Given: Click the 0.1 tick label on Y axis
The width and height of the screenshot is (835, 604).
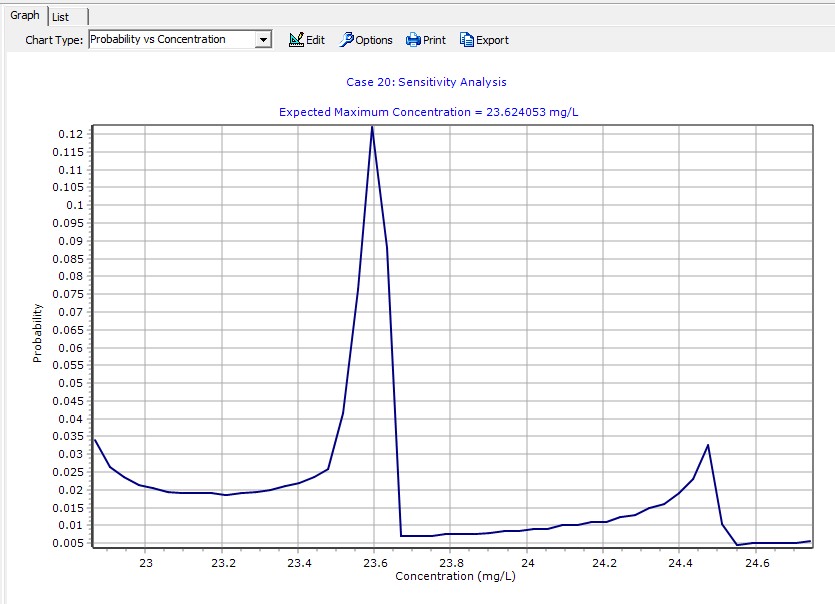Looking at the screenshot, I should tap(74, 205).
